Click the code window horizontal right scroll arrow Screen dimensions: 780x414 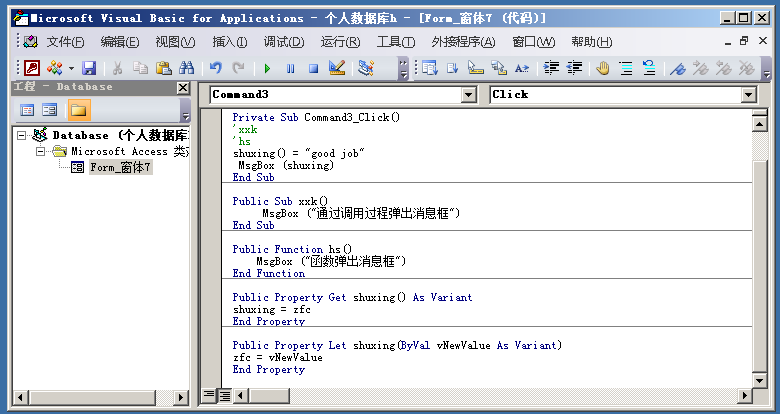point(745,396)
